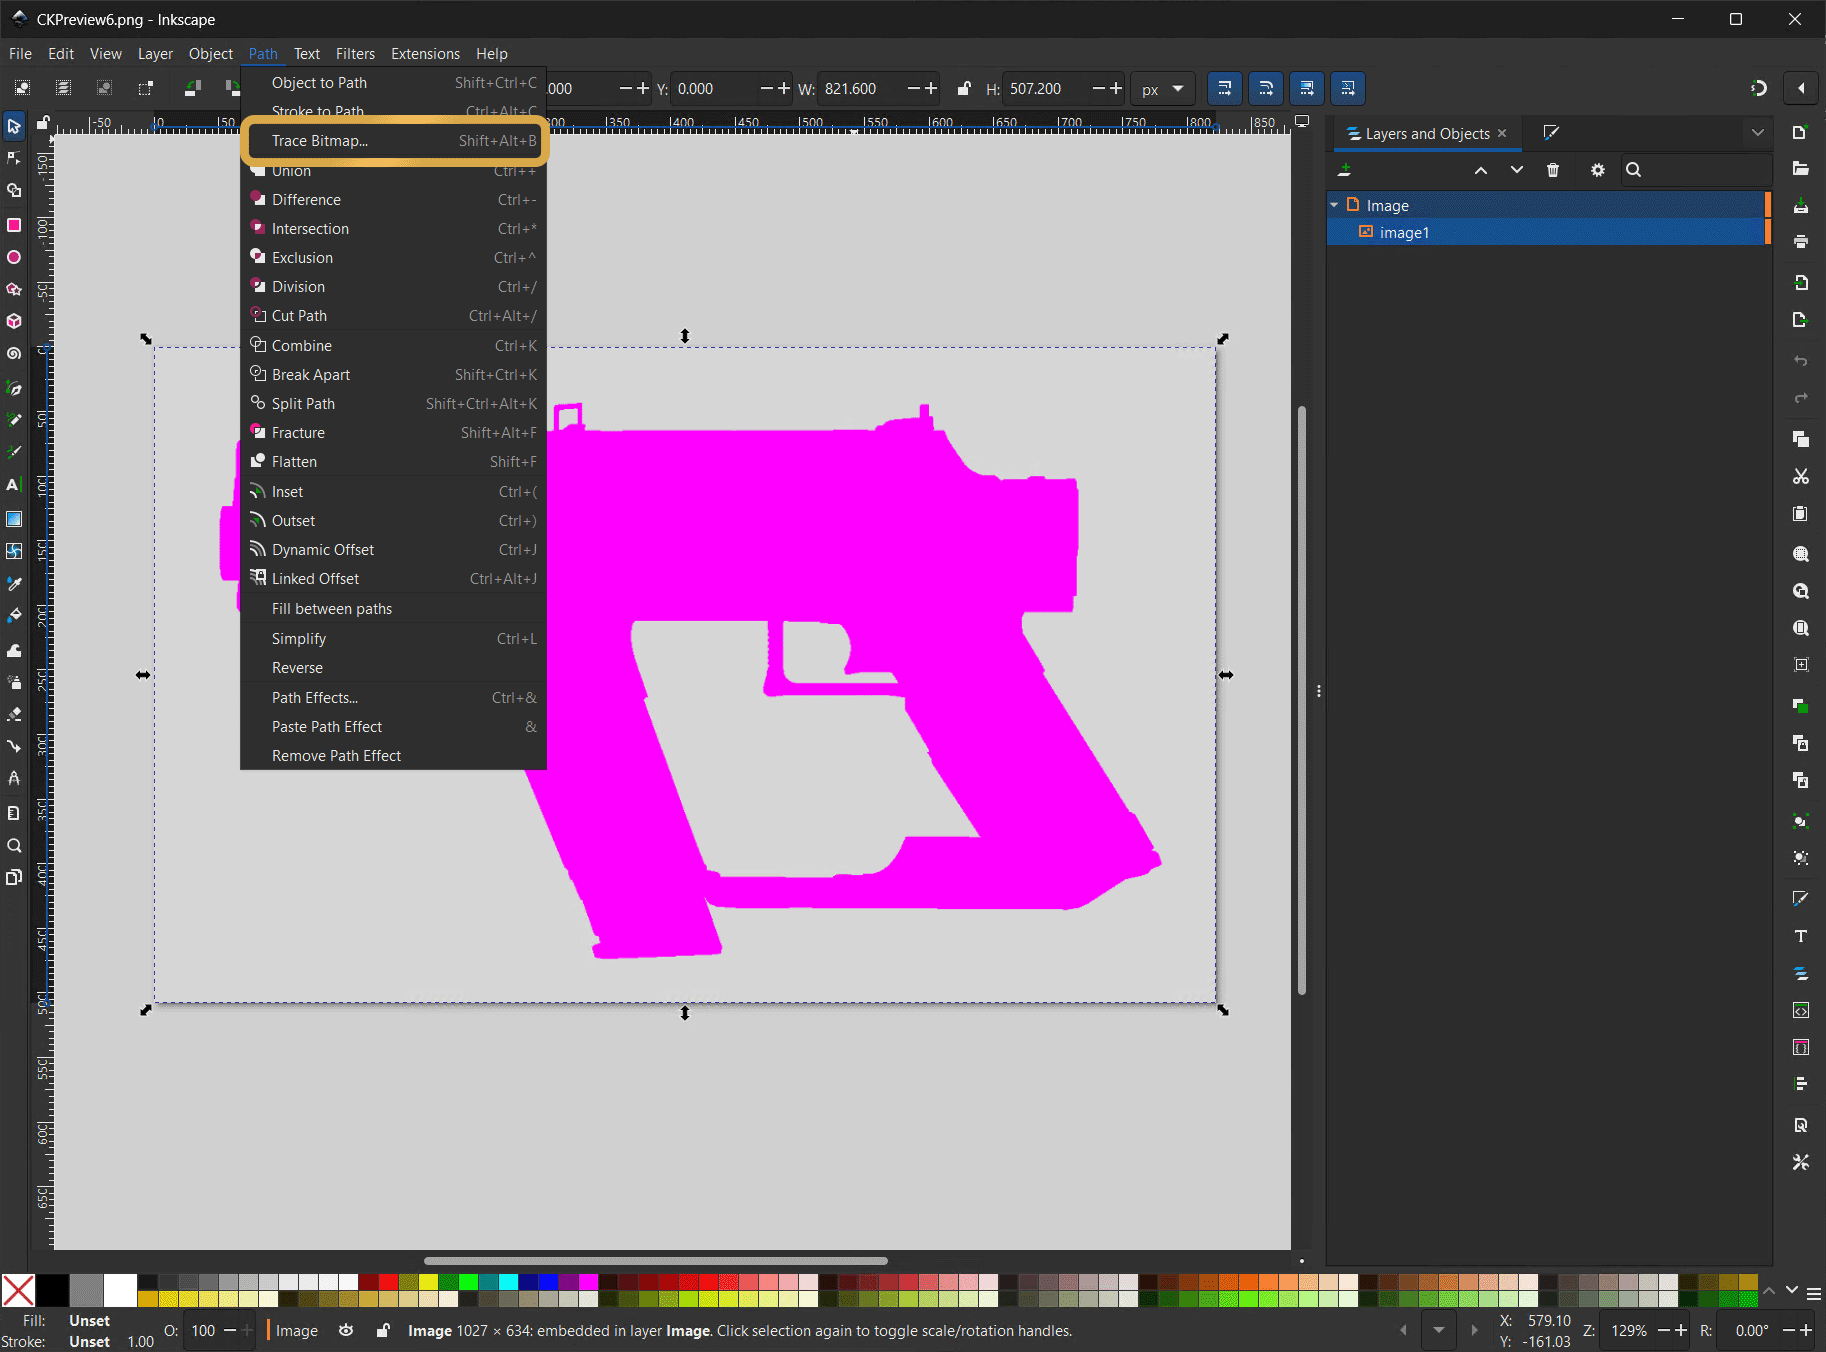
Task: Increase the width value with plus button
Action: coord(931,88)
